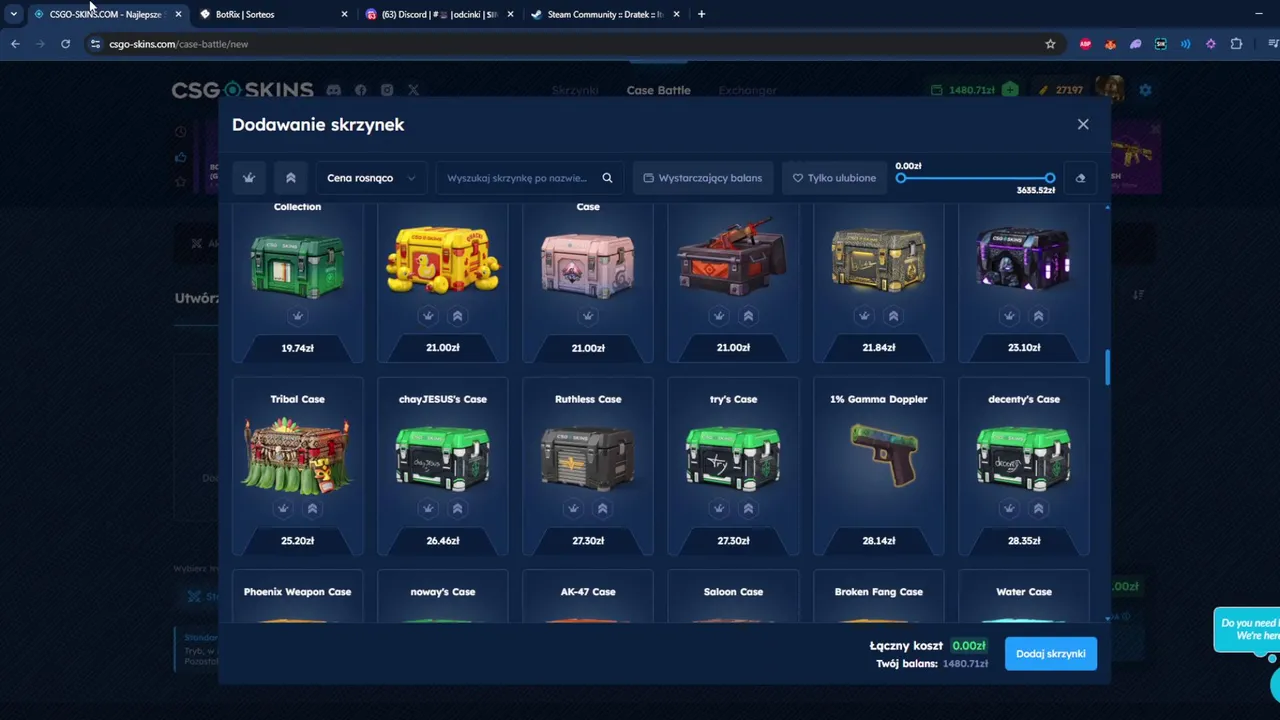The height and width of the screenshot is (720, 1280).
Task: Click the 27197 coins balance
Action: [1061, 90]
